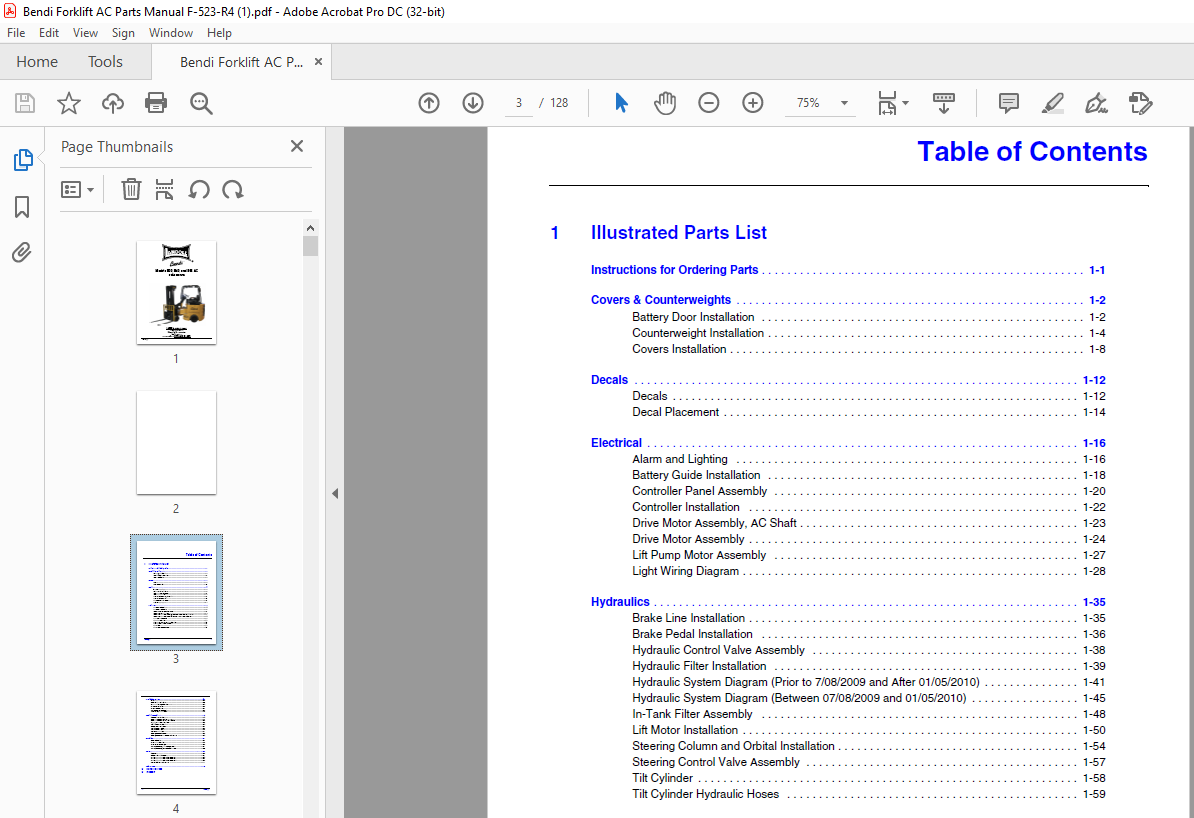Select the Highlight text tool
Screen dimensions: 1194x818
tap(1052, 103)
